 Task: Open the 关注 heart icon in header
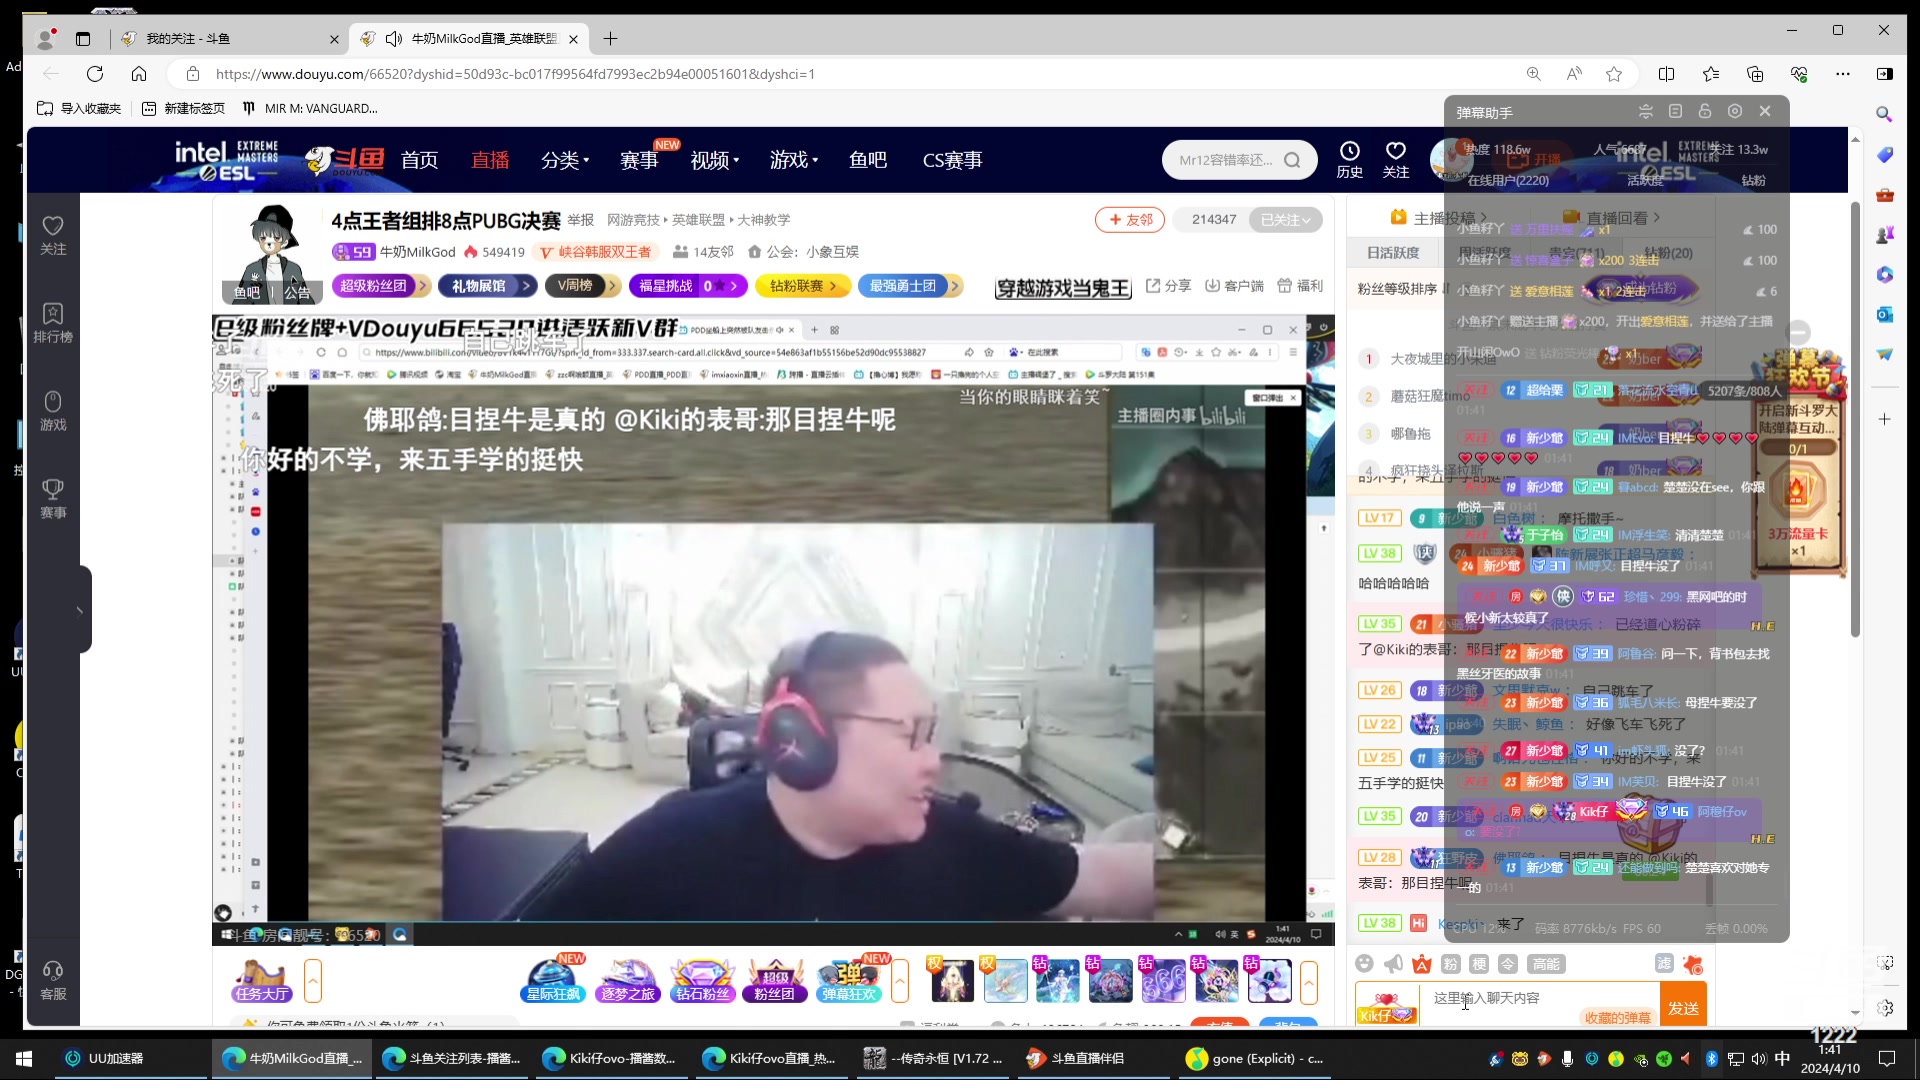point(1395,159)
